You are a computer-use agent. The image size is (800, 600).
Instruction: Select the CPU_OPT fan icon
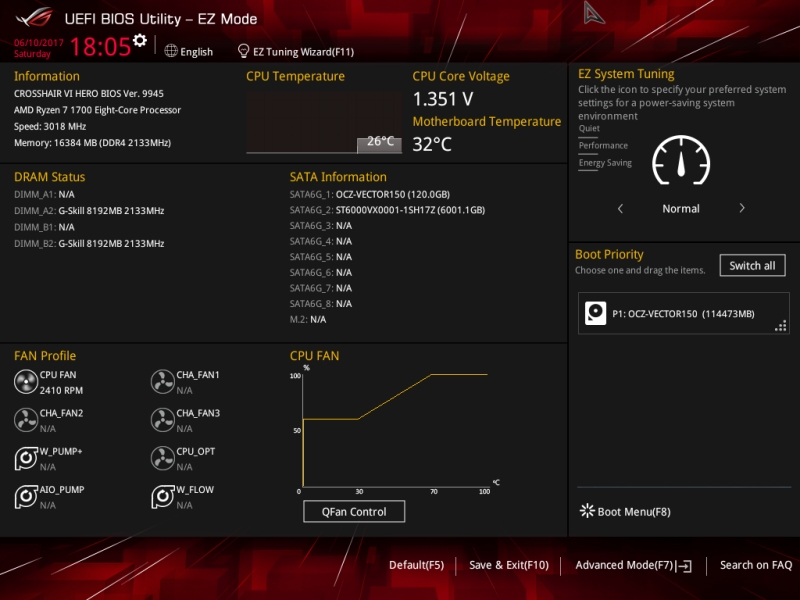[163, 458]
